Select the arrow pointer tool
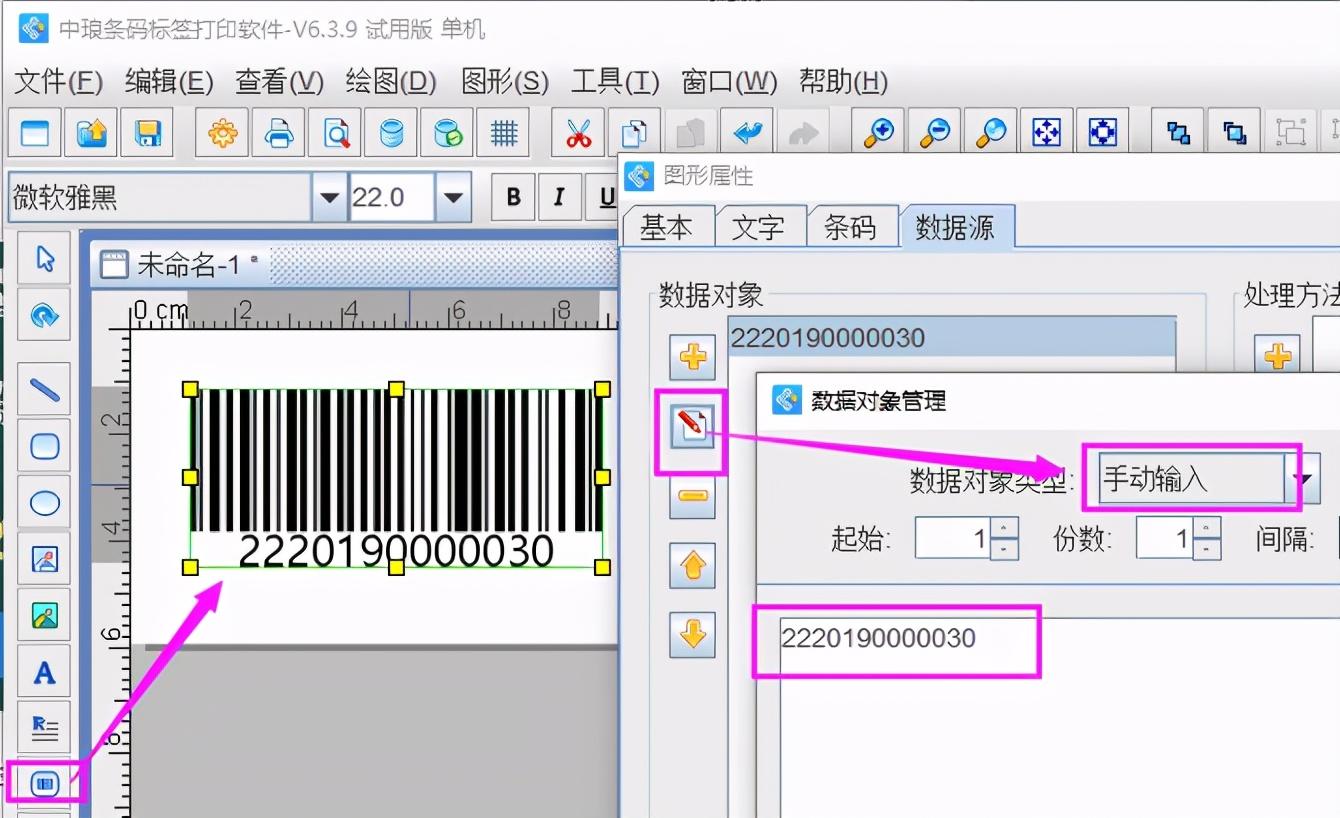1340x818 pixels. click(44, 259)
